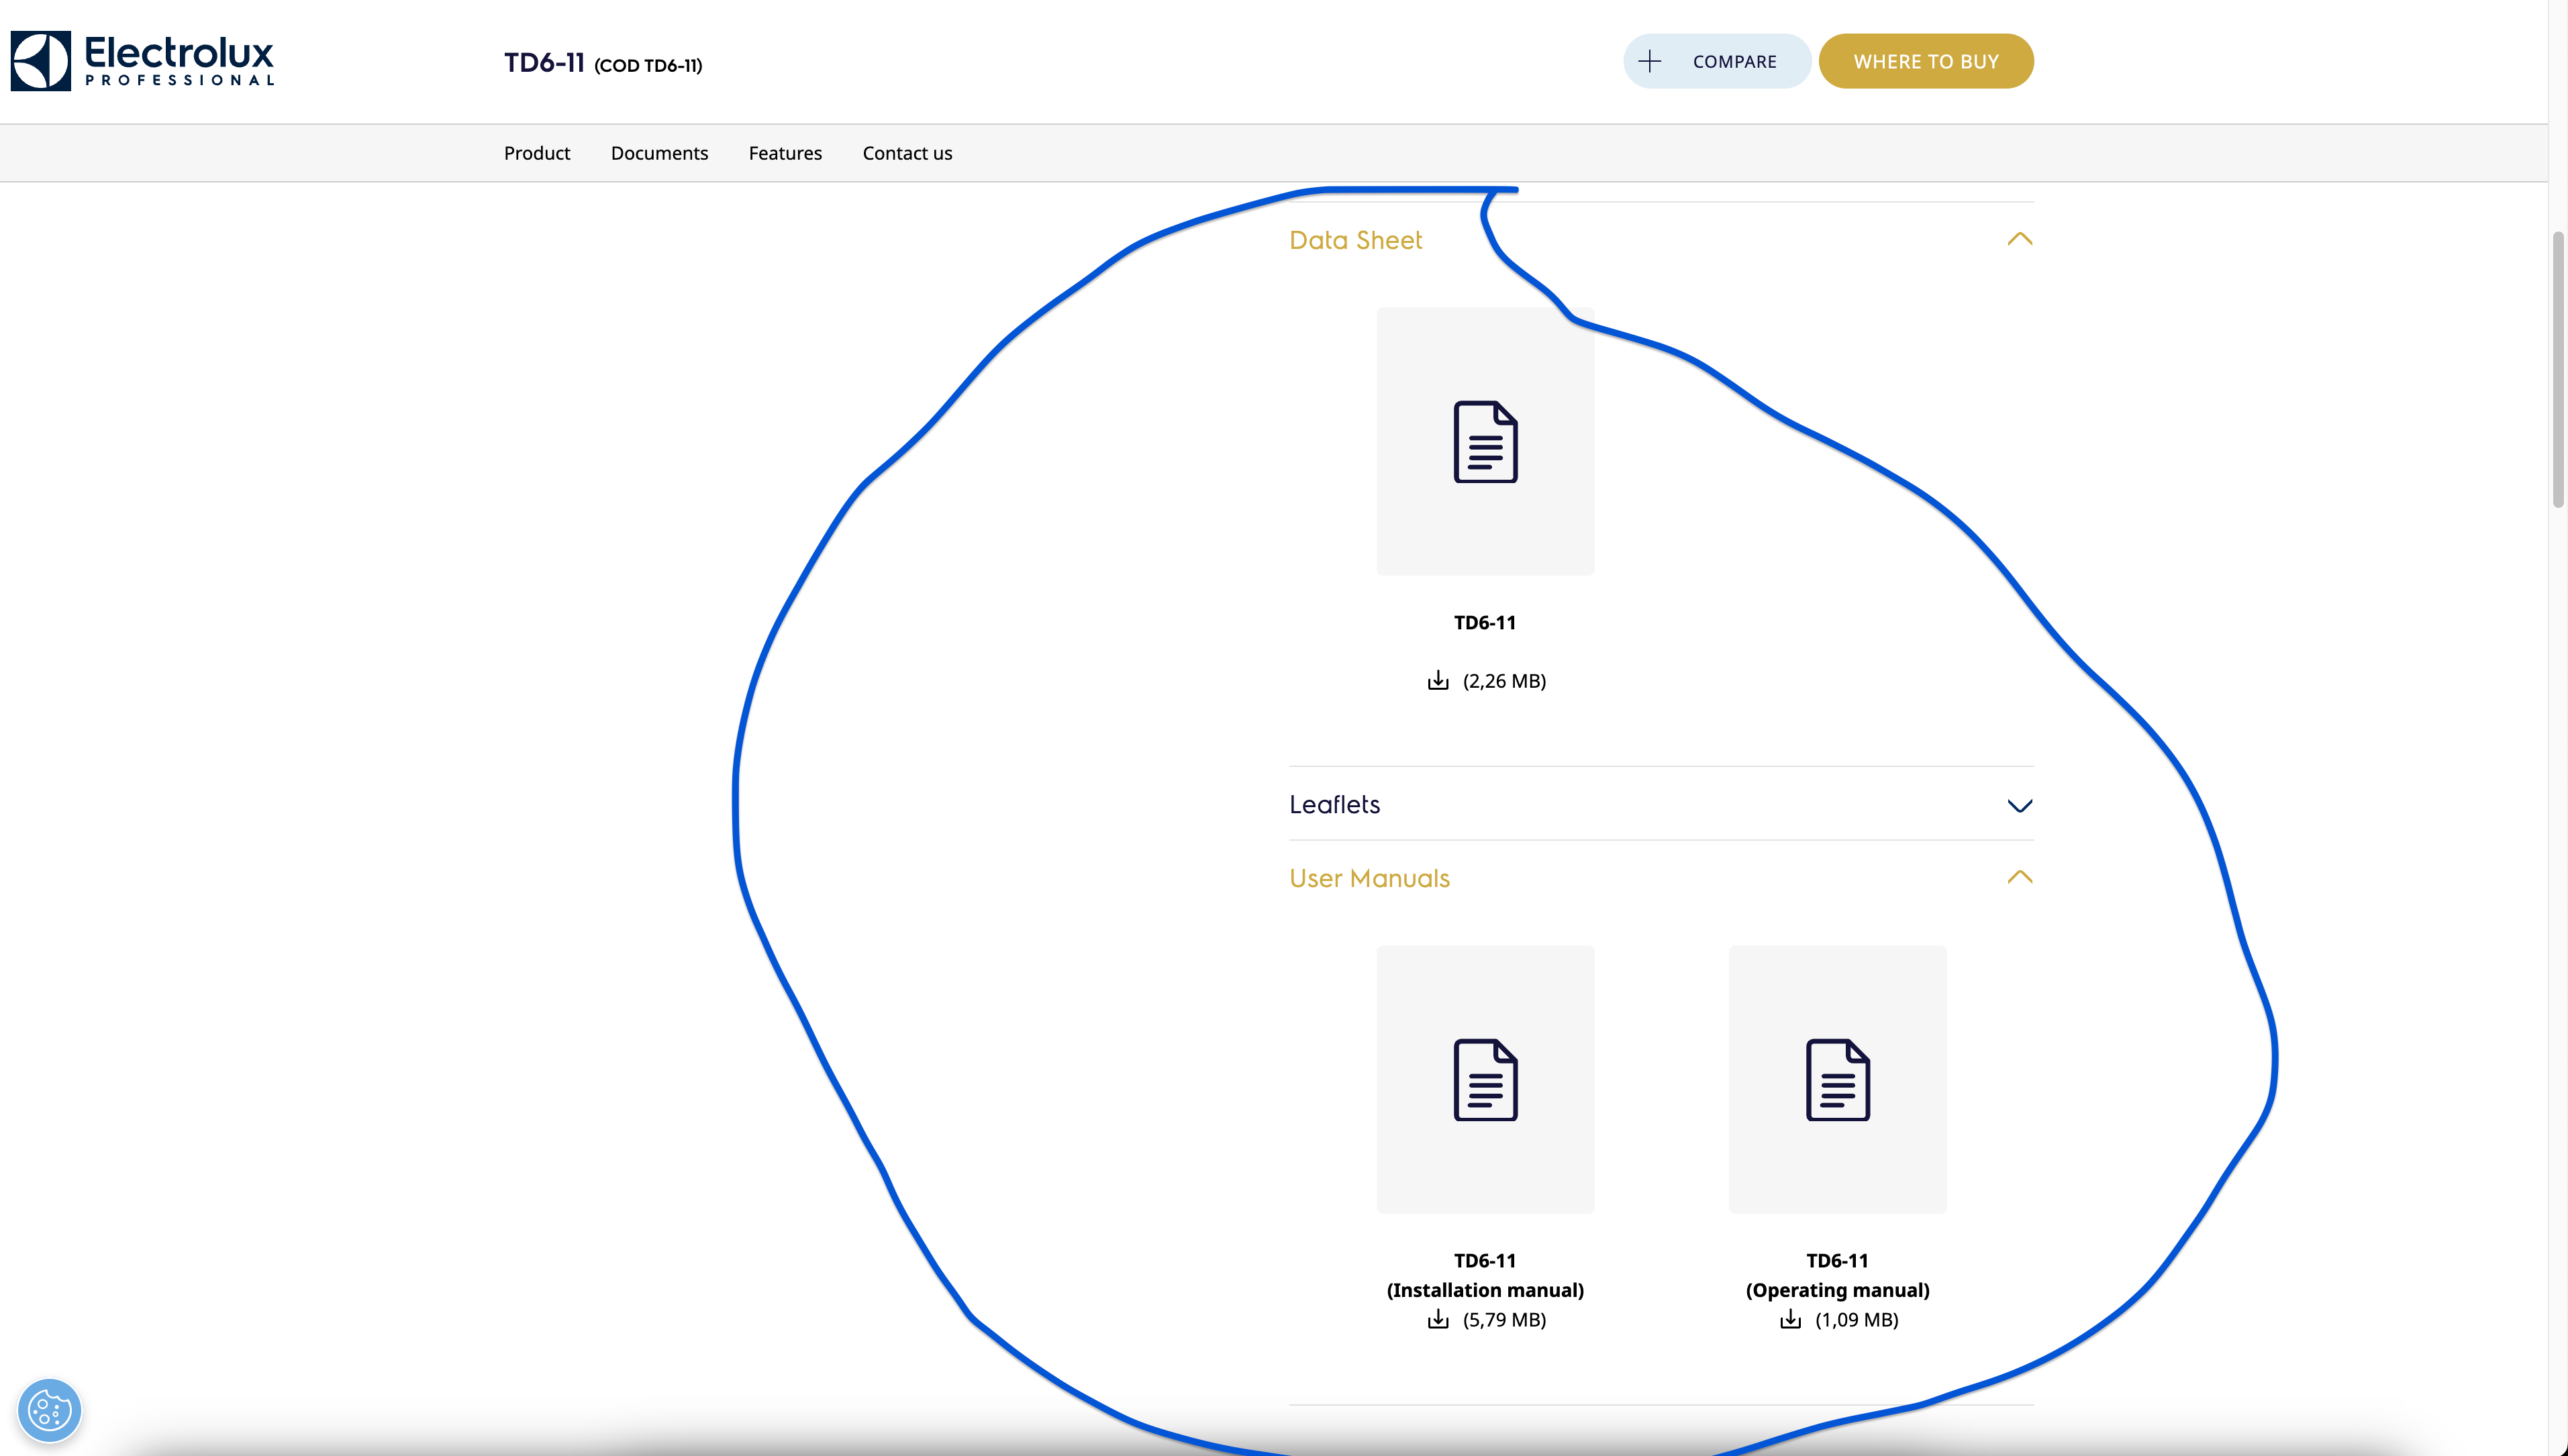
Task: Click the TD6-11 data sheet title
Action: (1485, 623)
